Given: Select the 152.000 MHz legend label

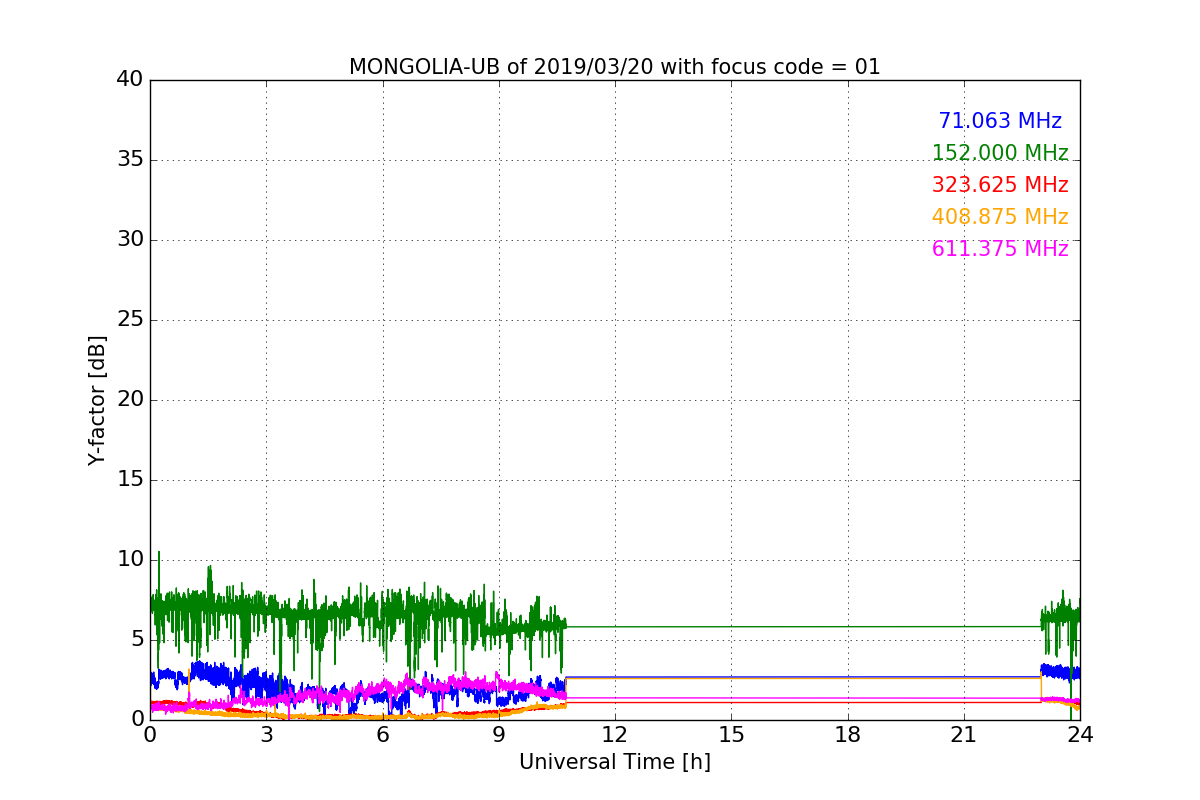Looking at the screenshot, I should 1000,153.
